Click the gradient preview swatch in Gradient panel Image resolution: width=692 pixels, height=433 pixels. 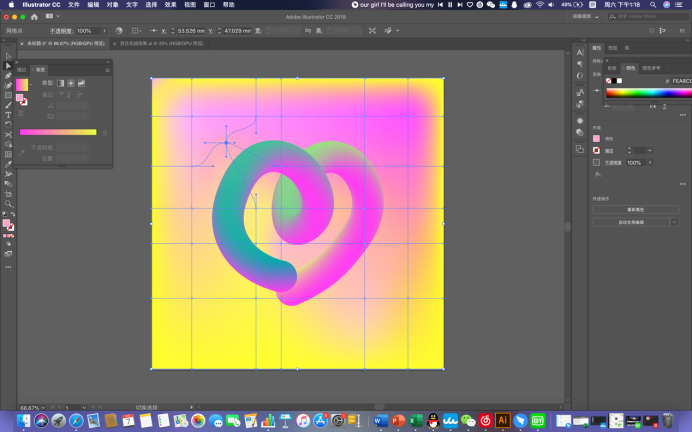(22, 84)
